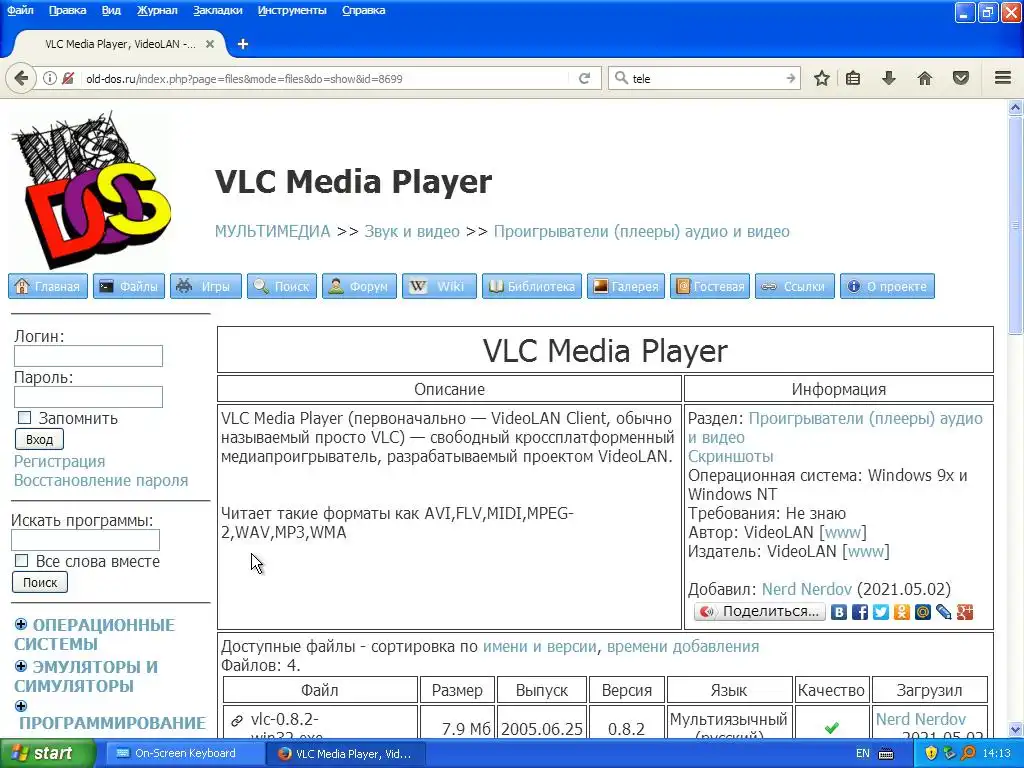
Task: Submit search with the go arrow
Action: tap(790, 78)
